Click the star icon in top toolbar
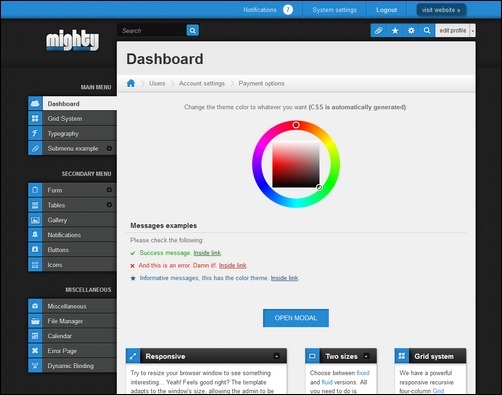 point(395,31)
